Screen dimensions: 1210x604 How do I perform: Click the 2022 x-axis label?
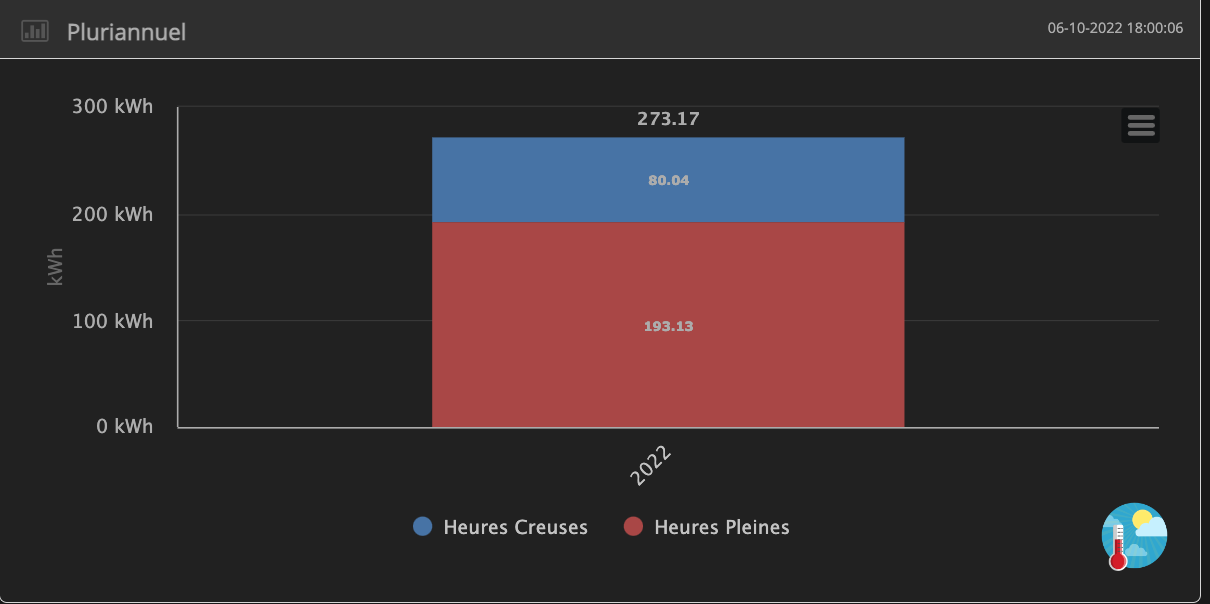click(650, 466)
